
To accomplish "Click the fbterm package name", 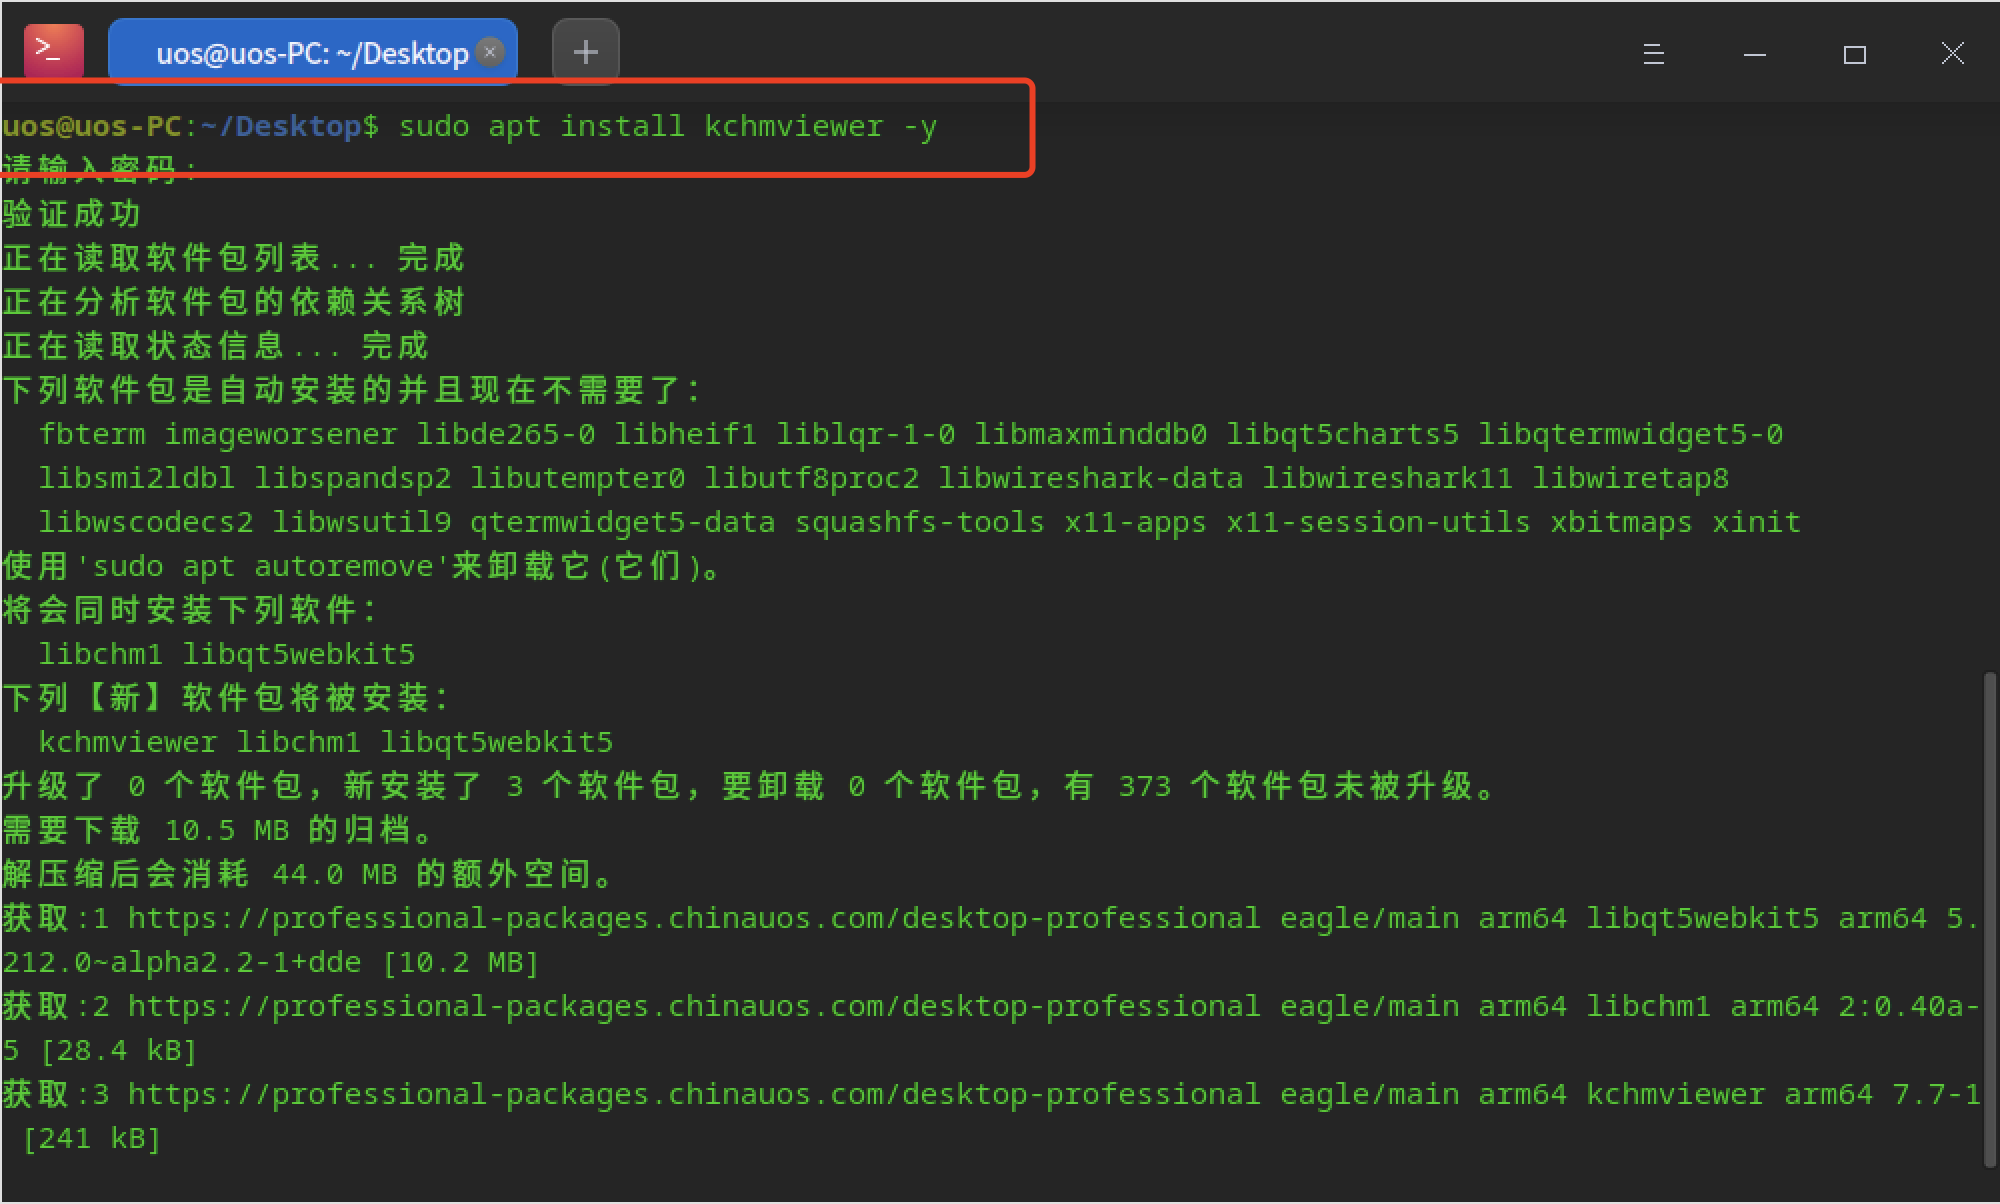I will [92, 435].
